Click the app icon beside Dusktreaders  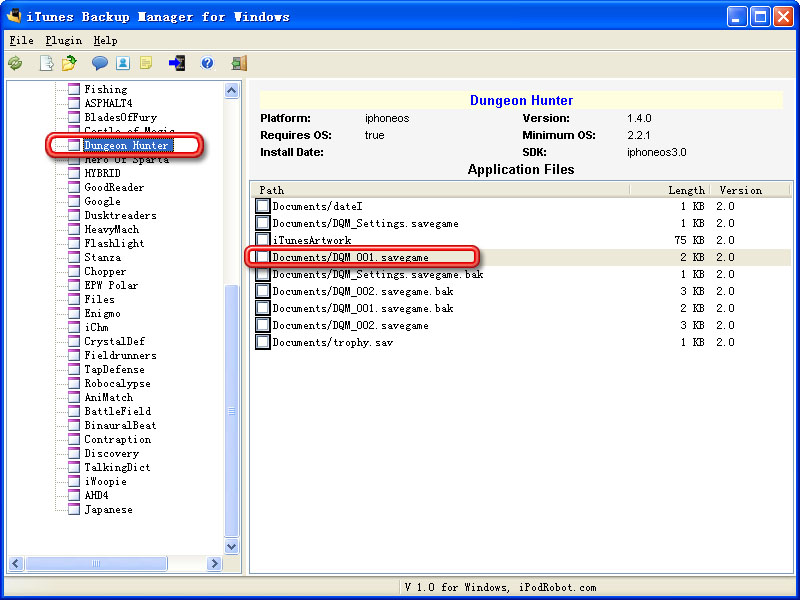pyautogui.click(x=74, y=215)
